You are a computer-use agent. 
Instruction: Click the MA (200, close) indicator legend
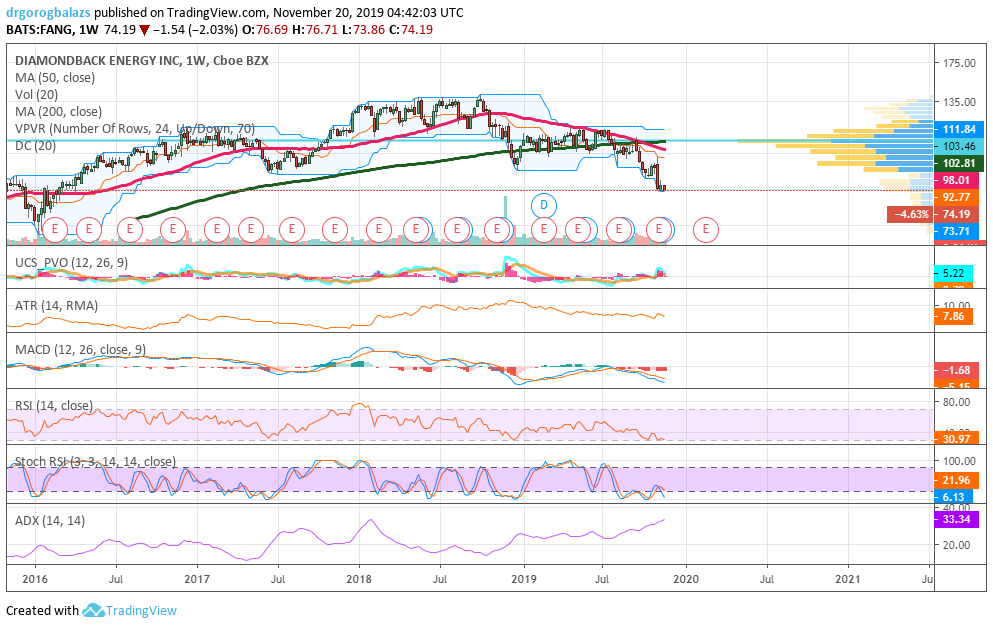click(58, 112)
